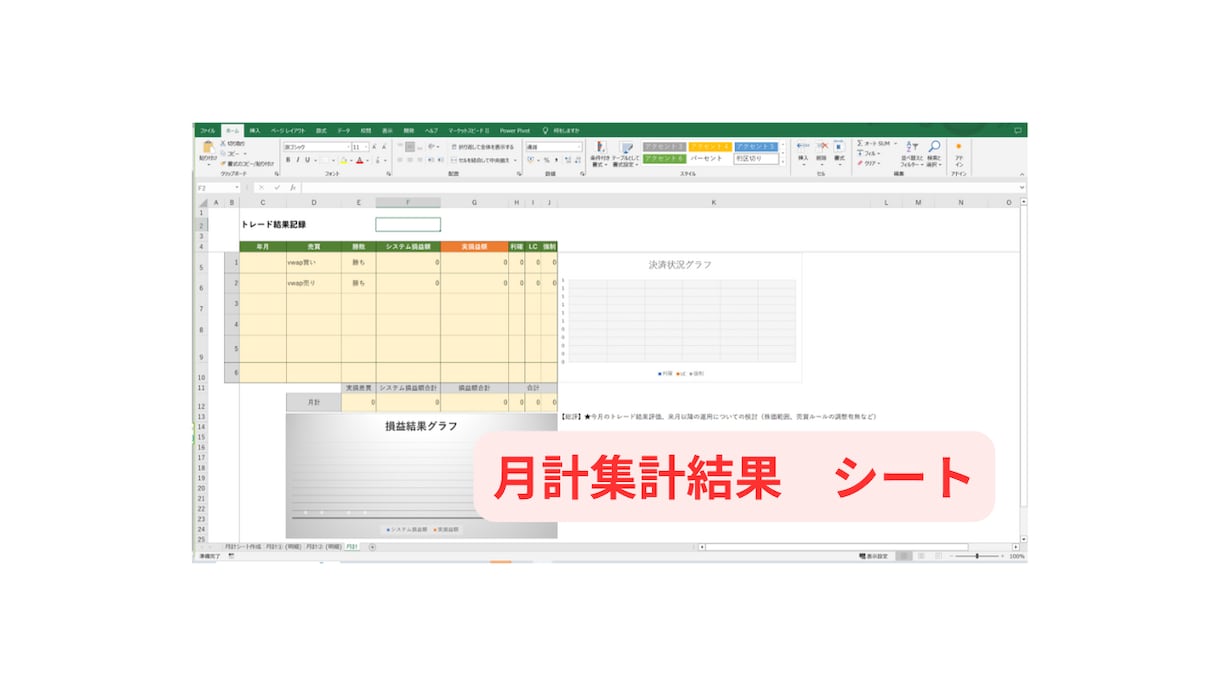Click the red font color A swatch

(358, 160)
